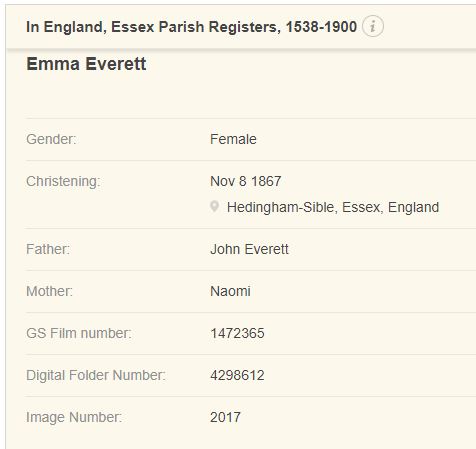Click the Digital Folder Number label

click(96, 375)
